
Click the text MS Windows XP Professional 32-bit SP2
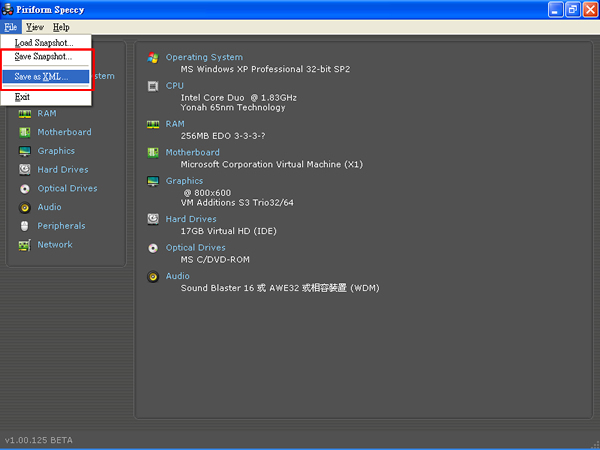pyautogui.click(x=265, y=69)
